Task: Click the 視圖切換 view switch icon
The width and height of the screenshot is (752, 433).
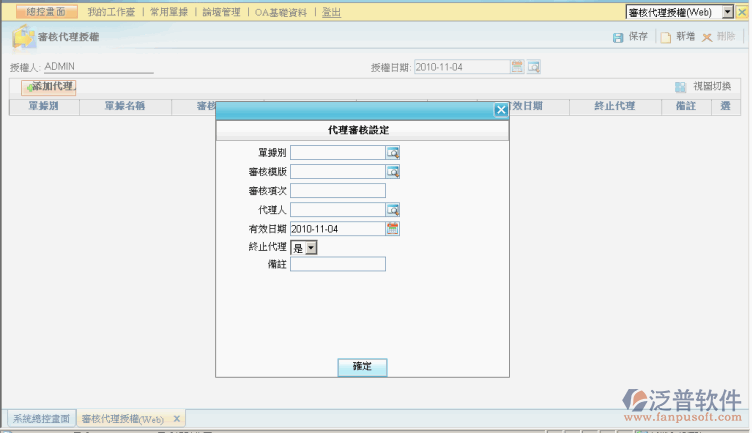Action: coord(680,87)
